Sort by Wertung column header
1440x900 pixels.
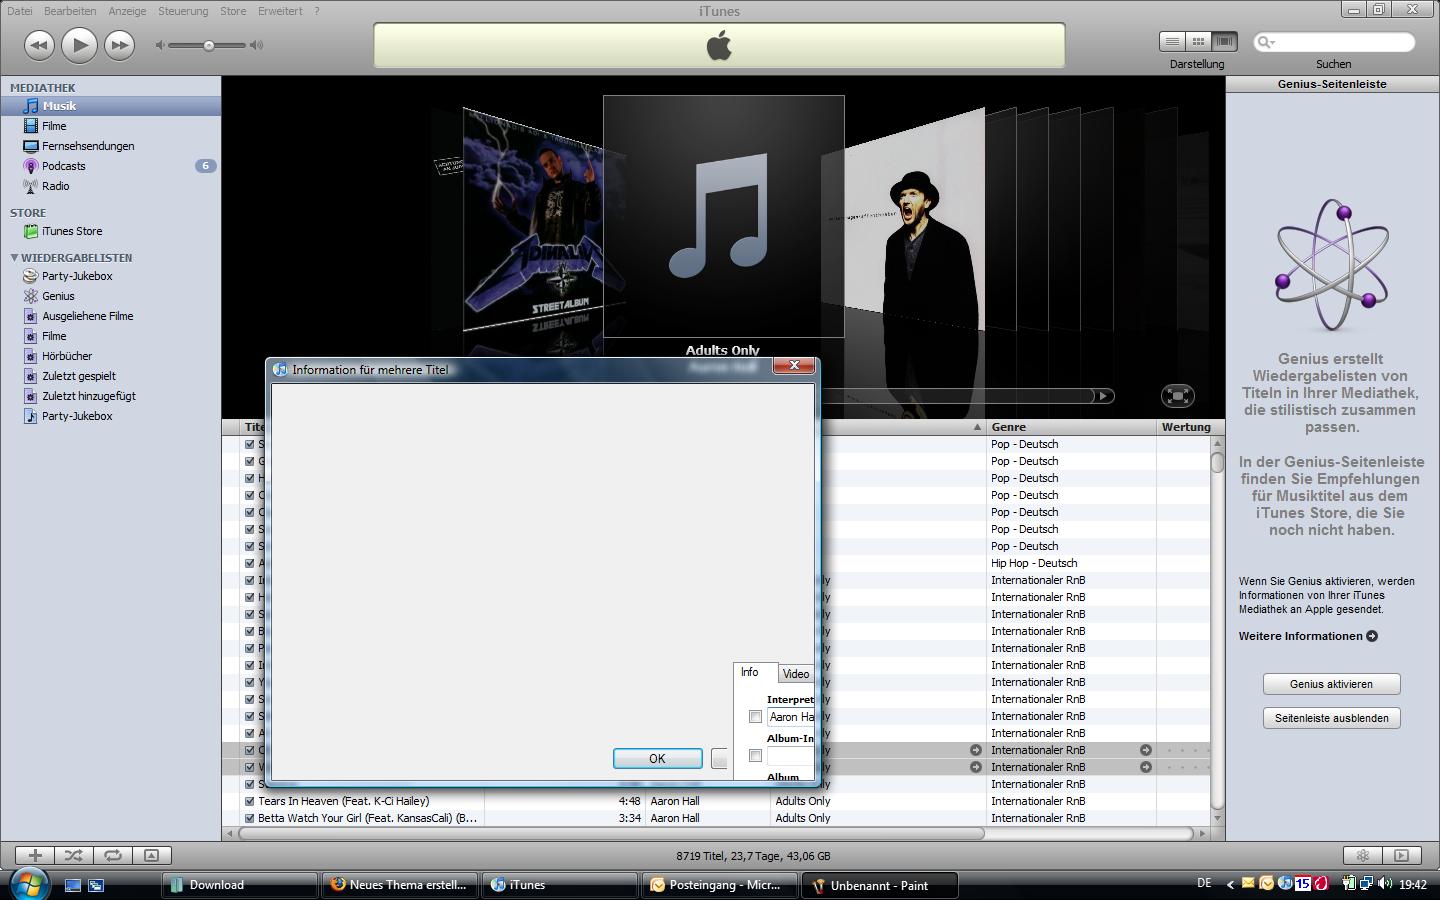coord(1186,427)
